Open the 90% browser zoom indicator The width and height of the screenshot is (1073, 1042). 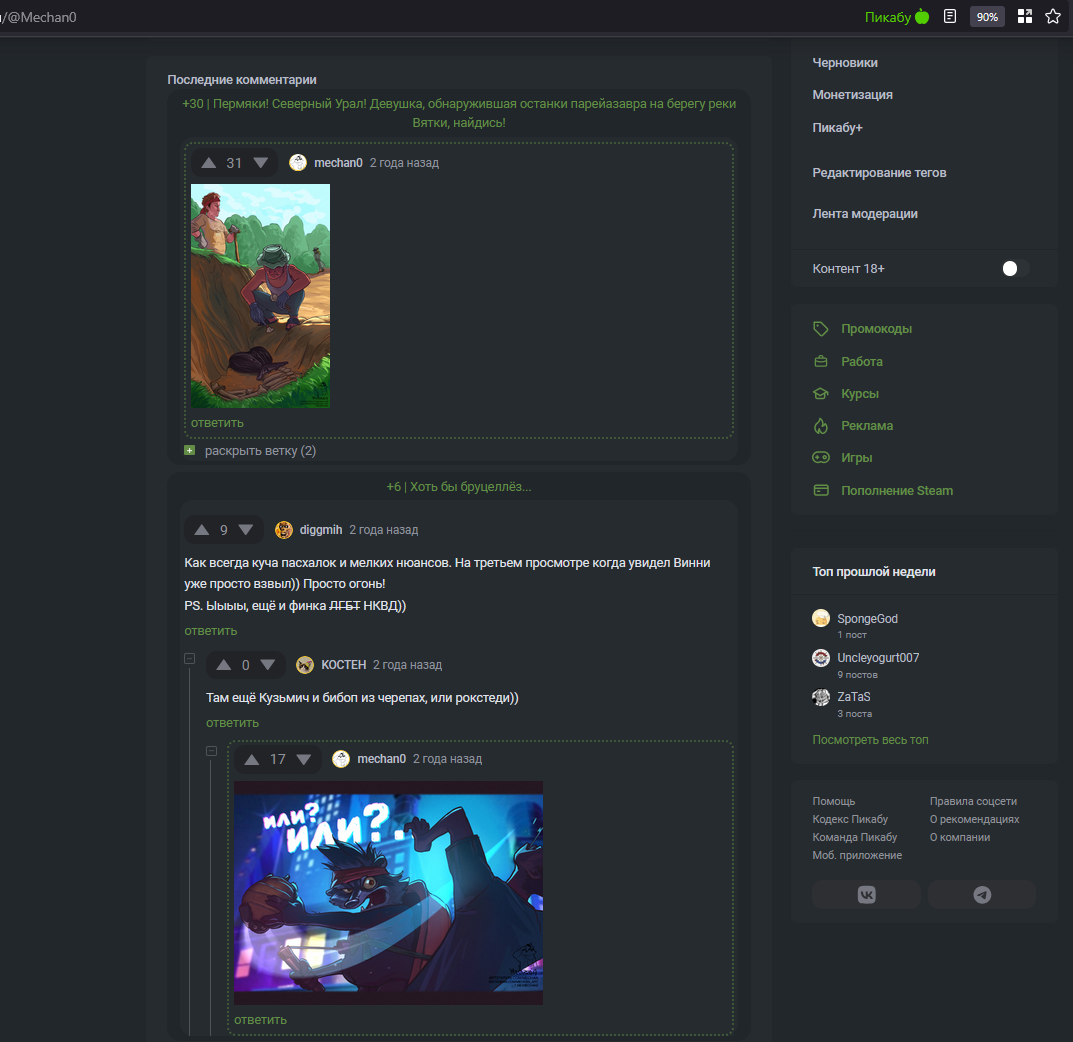click(x=987, y=16)
